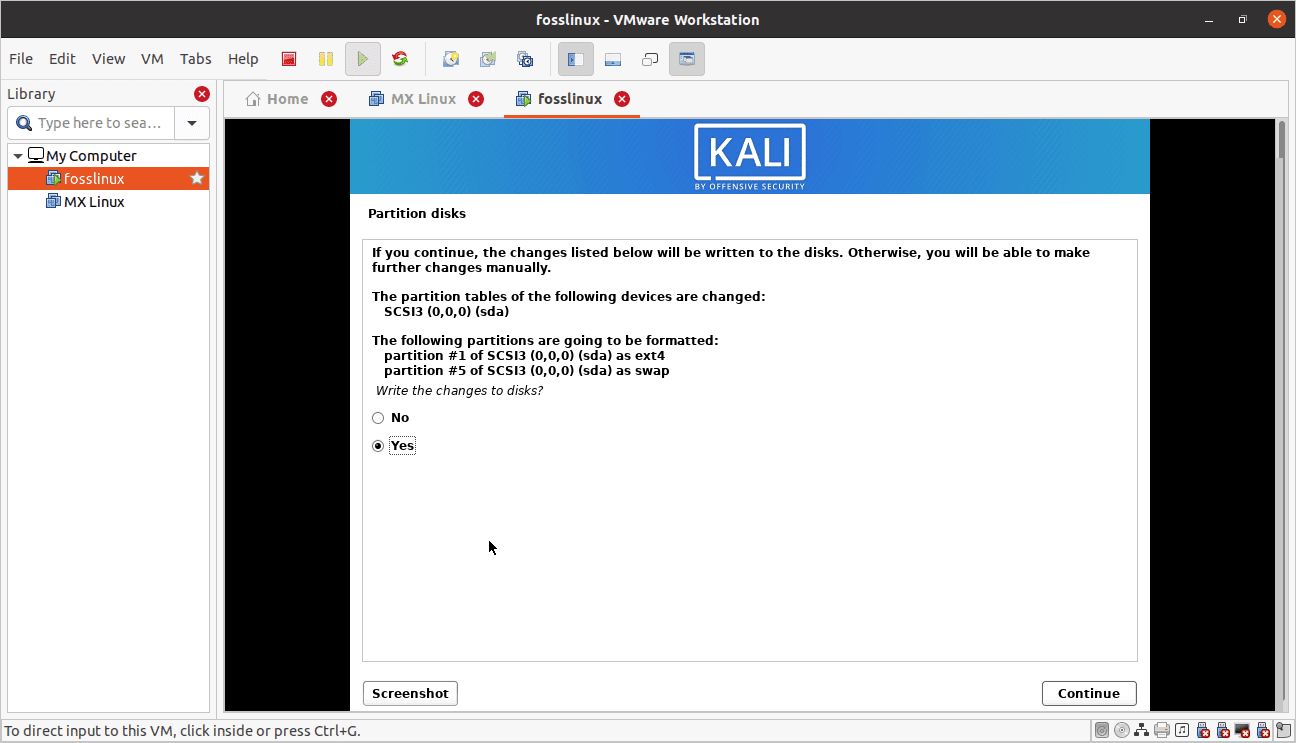Close the fosslinux tab
The image size is (1296, 743).
622,99
